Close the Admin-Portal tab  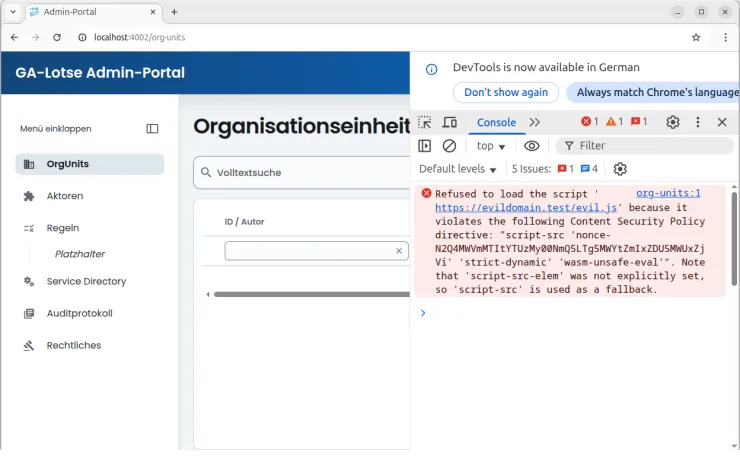[x=153, y=12]
